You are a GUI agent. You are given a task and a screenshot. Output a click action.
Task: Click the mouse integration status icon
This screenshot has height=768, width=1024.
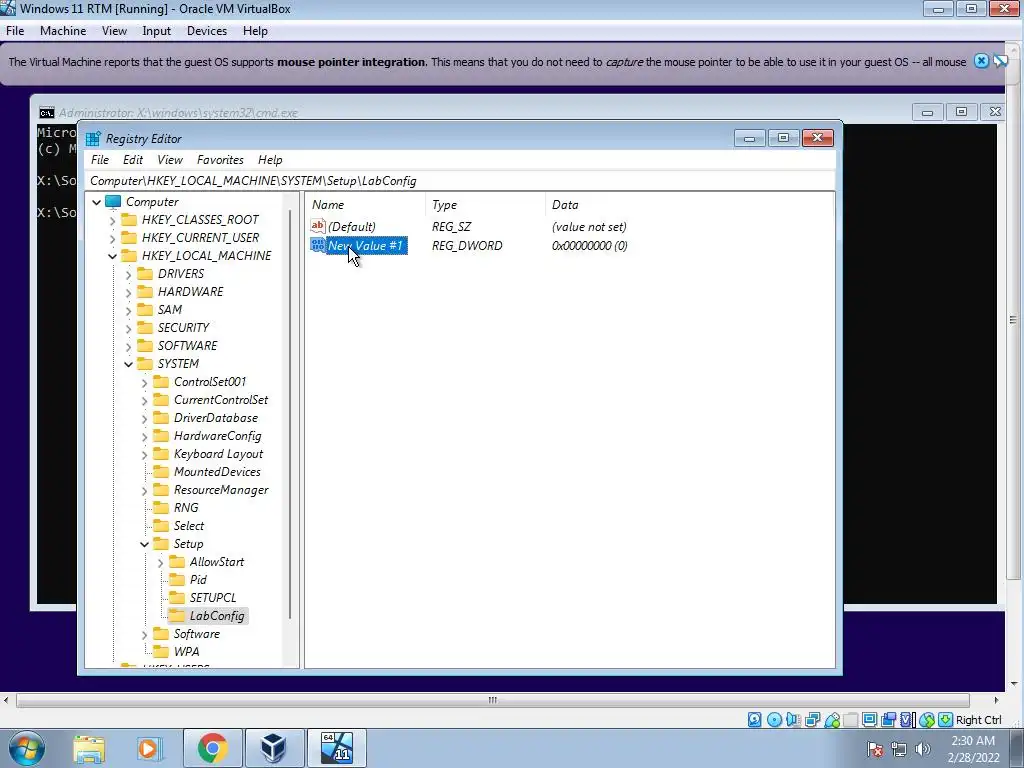point(927,720)
